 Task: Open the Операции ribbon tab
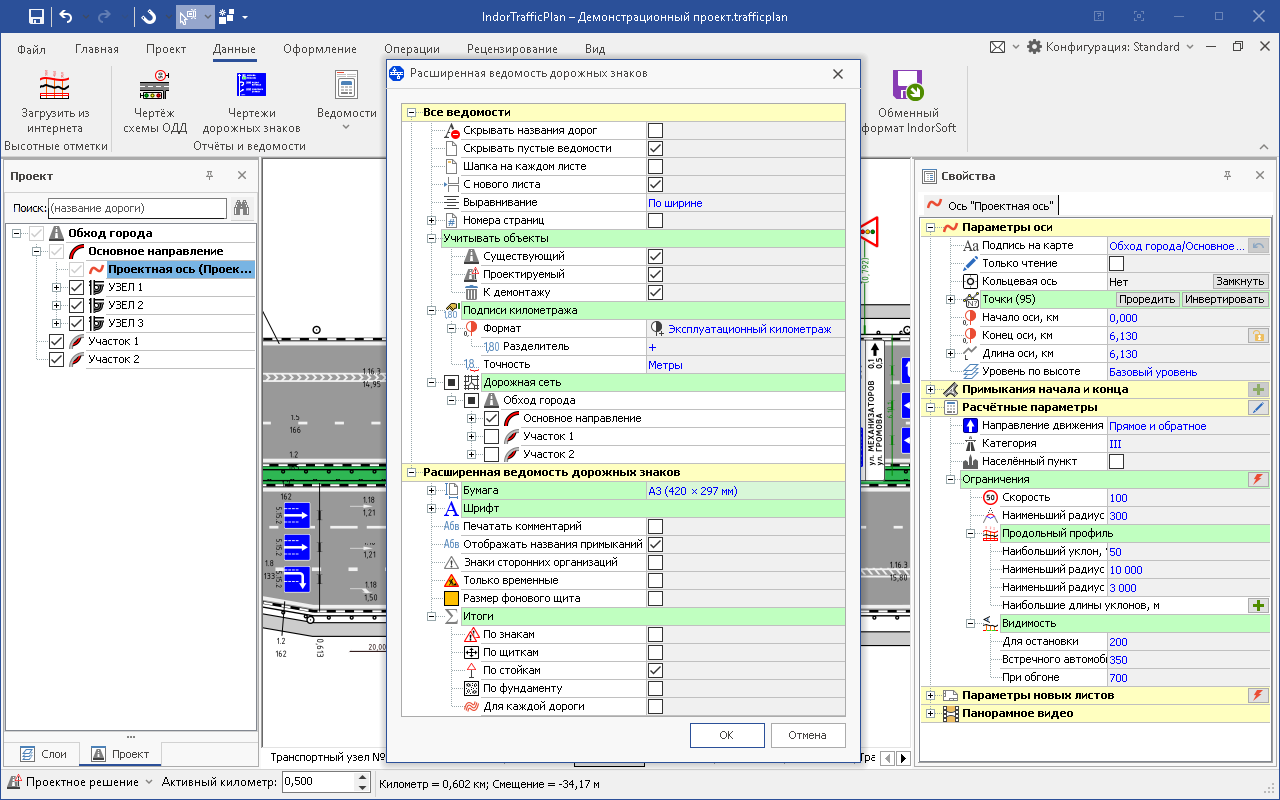411,49
